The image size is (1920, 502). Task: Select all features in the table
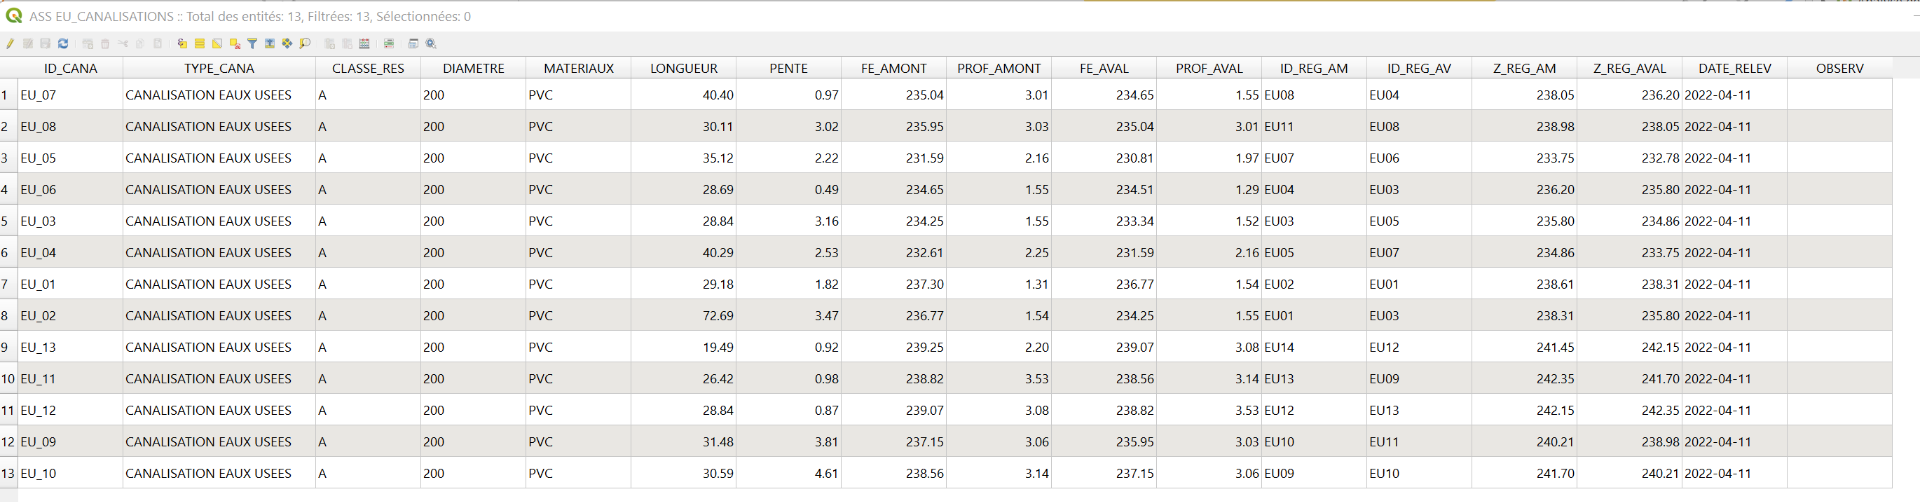pos(200,44)
